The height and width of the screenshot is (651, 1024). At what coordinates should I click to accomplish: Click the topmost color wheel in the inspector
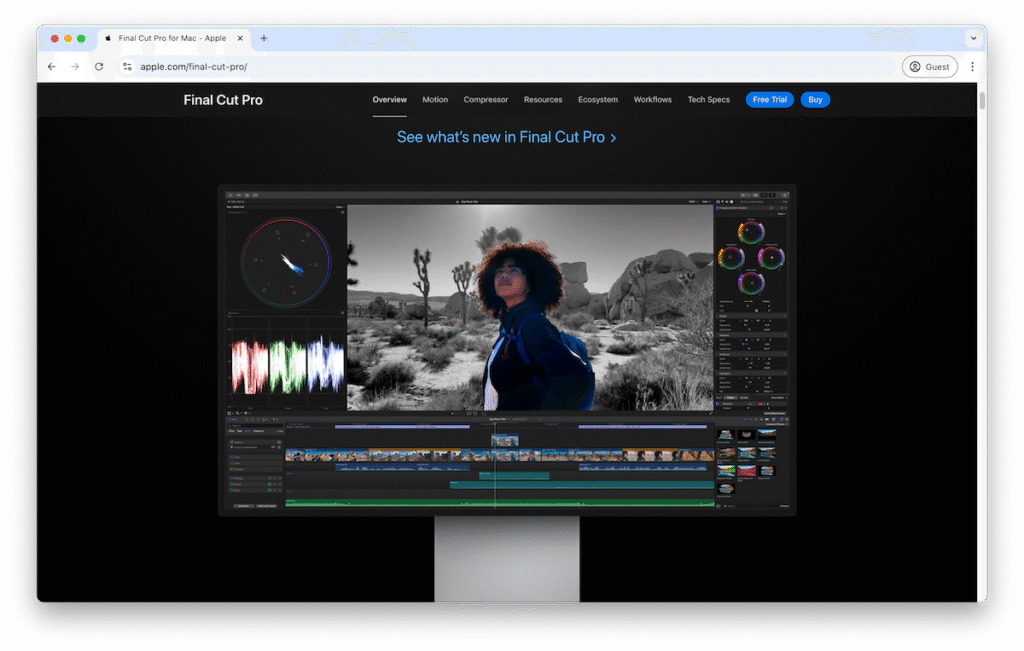[x=751, y=232]
